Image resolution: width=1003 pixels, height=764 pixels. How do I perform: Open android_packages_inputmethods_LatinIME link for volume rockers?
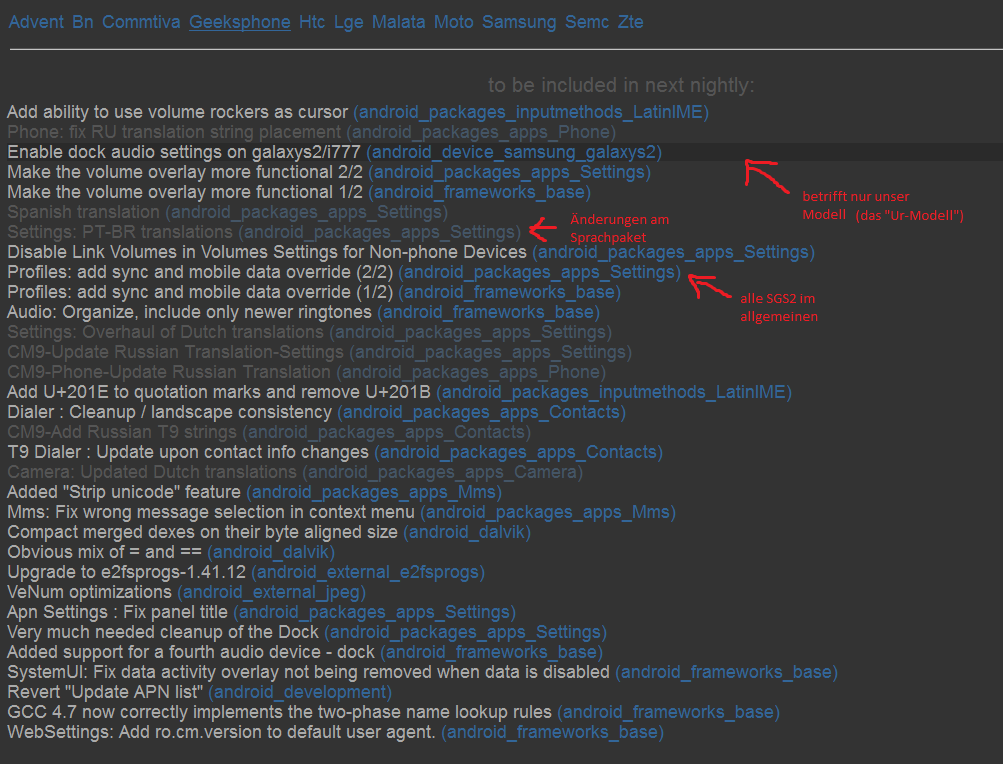[x=530, y=112]
